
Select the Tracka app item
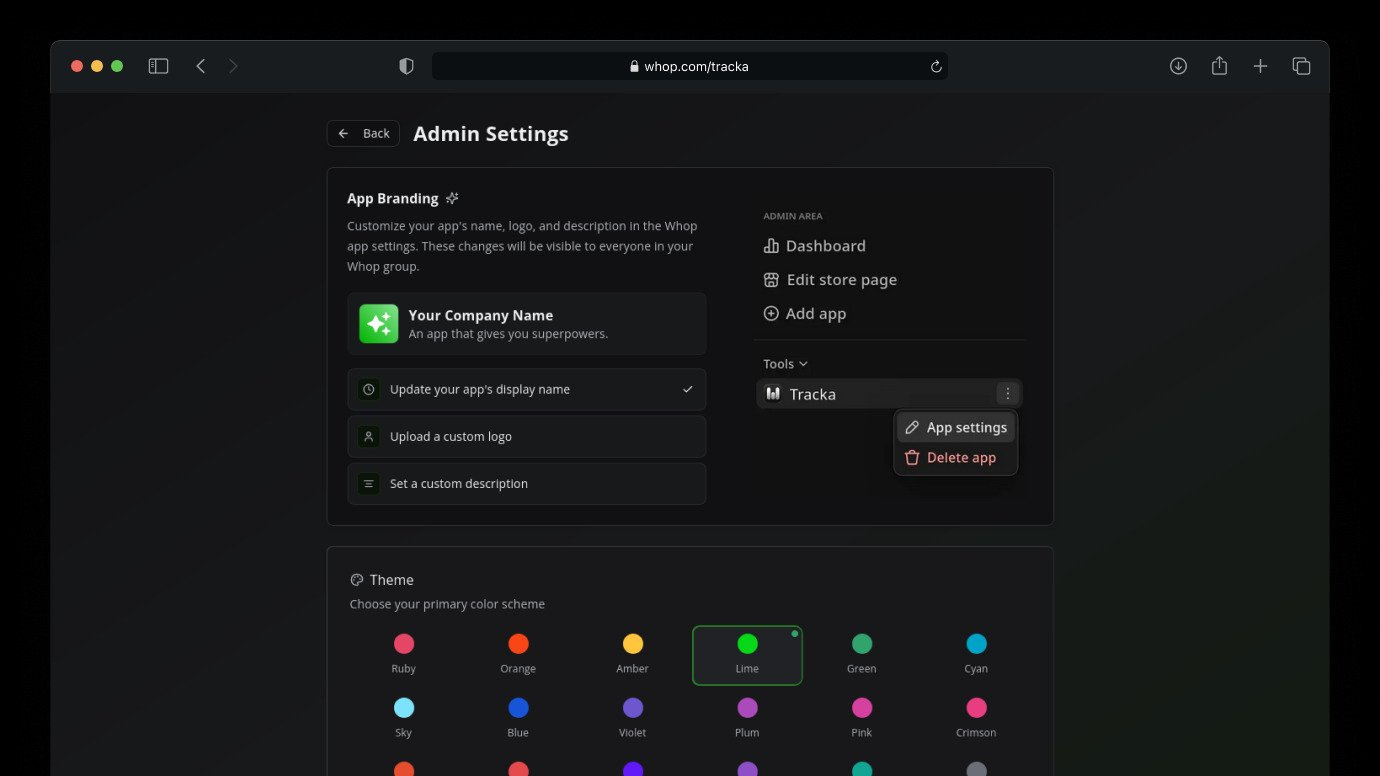pos(889,394)
